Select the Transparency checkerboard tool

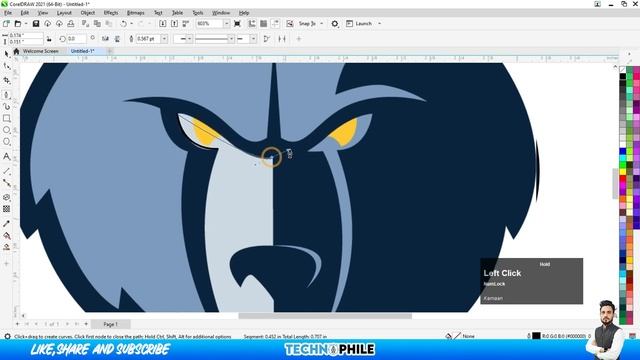7,209
